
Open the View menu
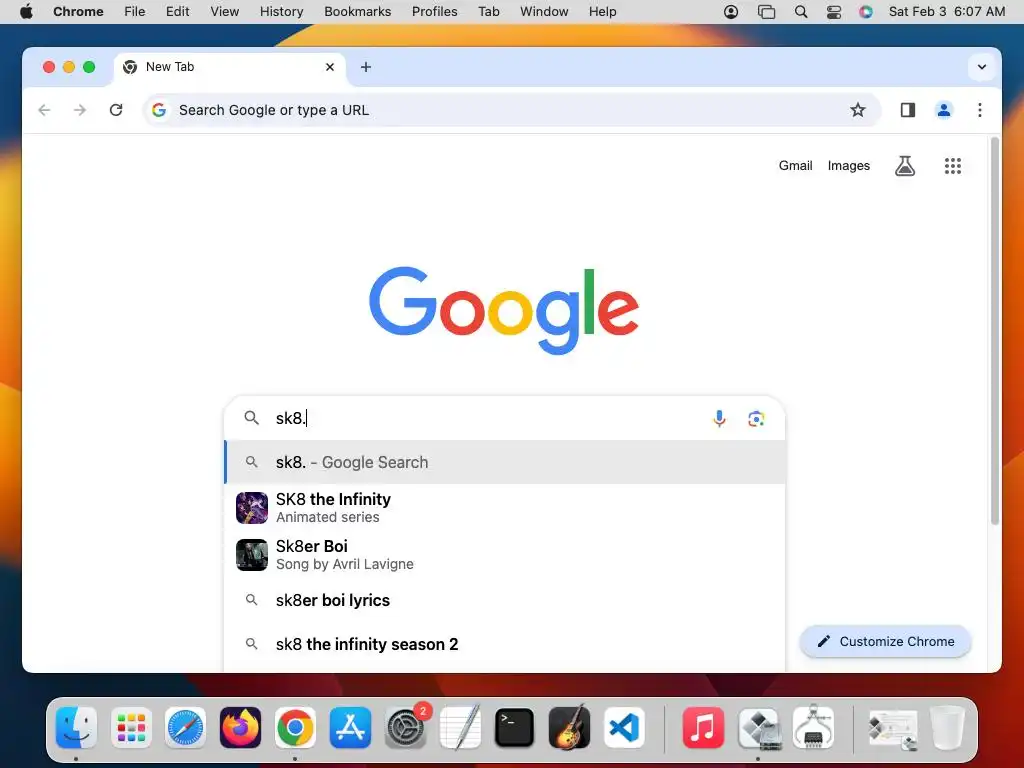(x=225, y=12)
